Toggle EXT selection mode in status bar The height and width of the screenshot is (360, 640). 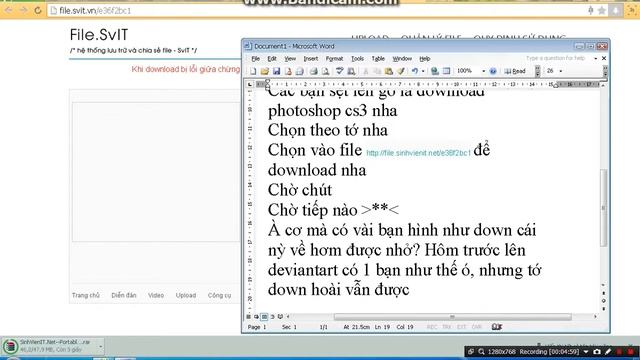click(461, 327)
